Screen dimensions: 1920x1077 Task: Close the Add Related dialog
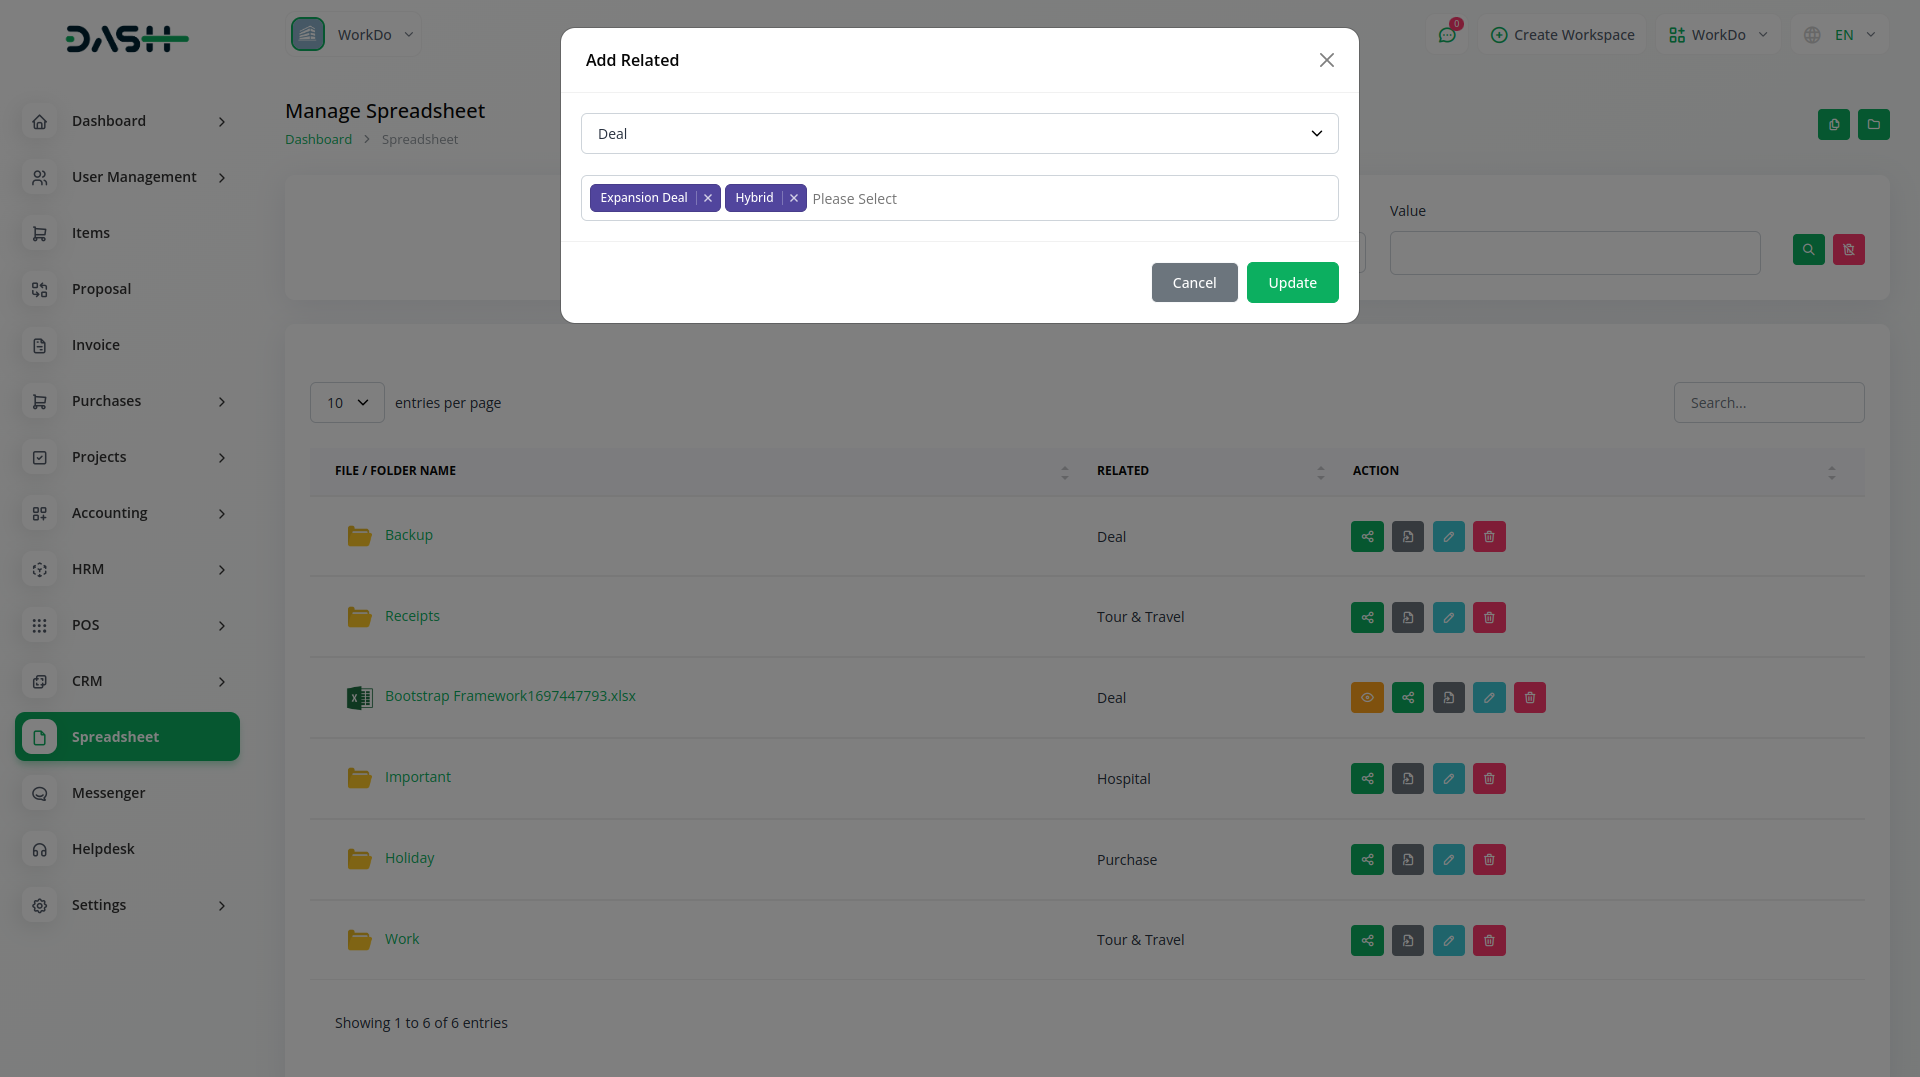(1326, 60)
